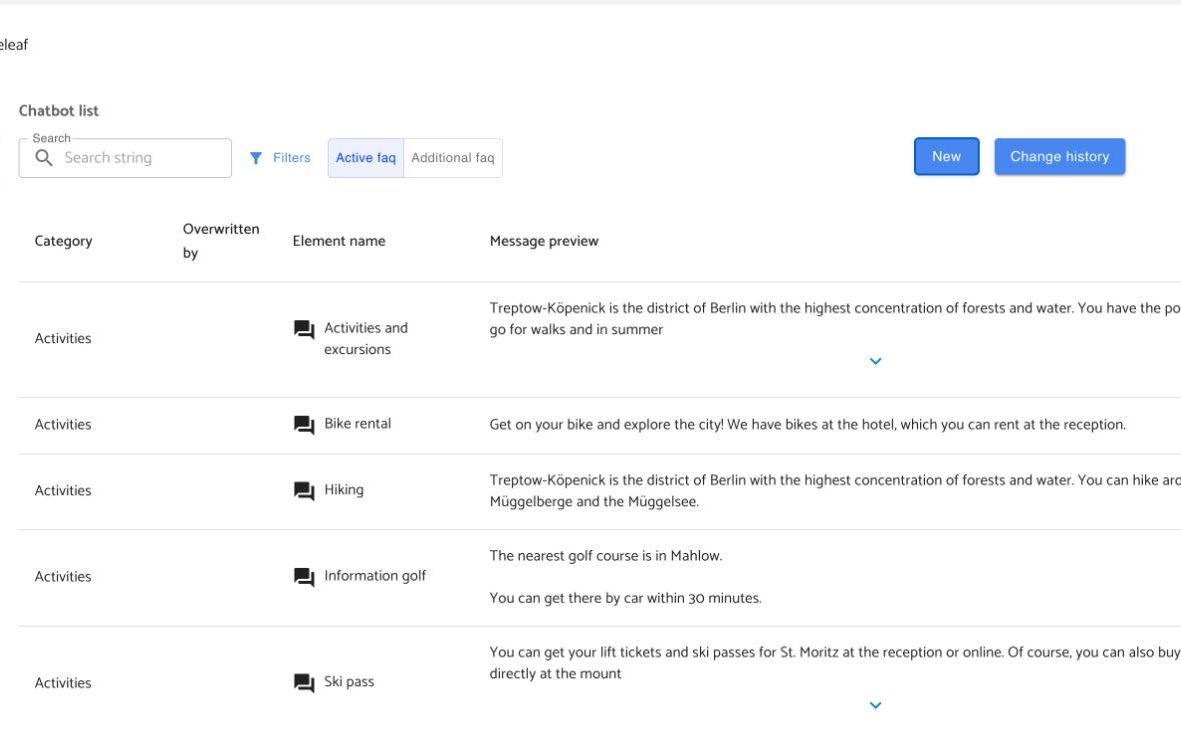Toggle the Active faq view
The width and height of the screenshot is (1181, 738).
(366, 158)
